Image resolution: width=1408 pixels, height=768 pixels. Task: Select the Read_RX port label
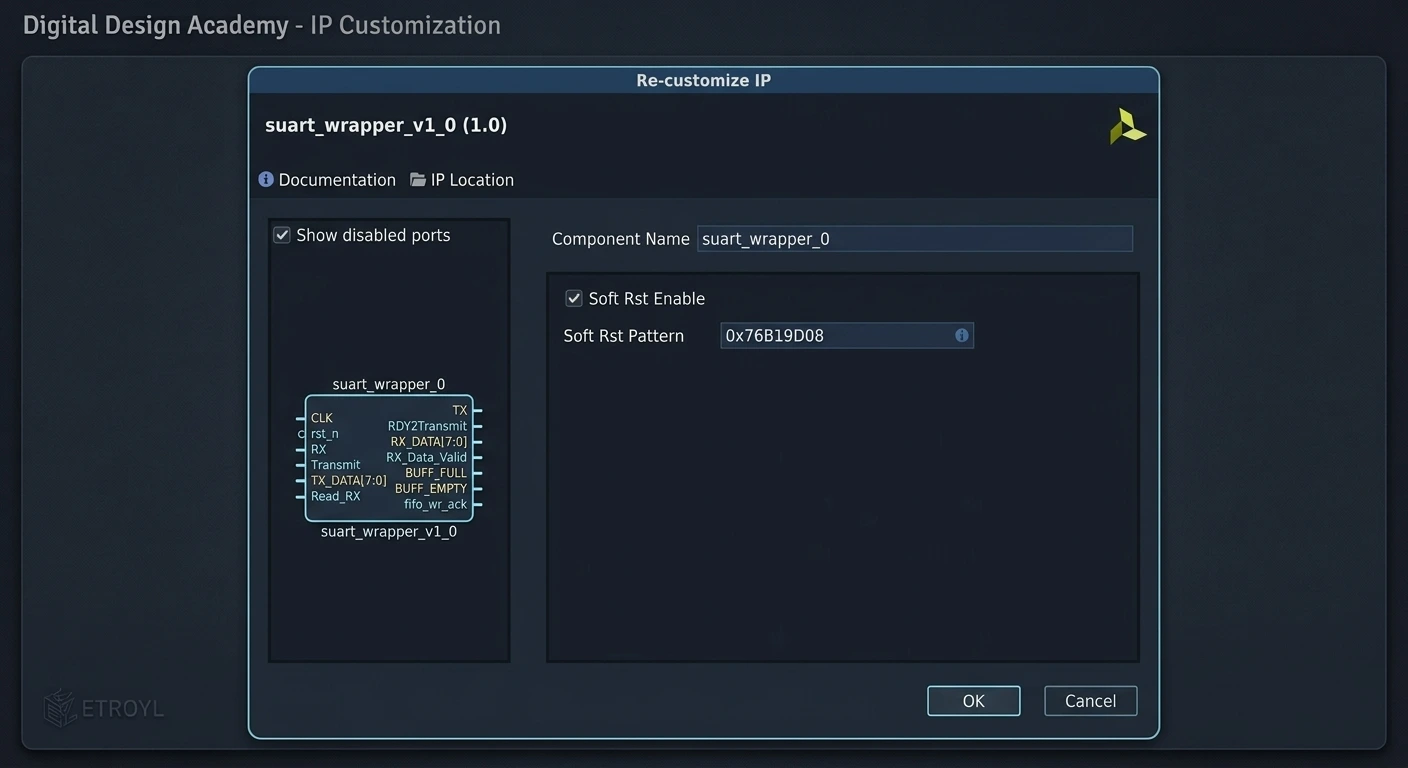tap(336, 496)
